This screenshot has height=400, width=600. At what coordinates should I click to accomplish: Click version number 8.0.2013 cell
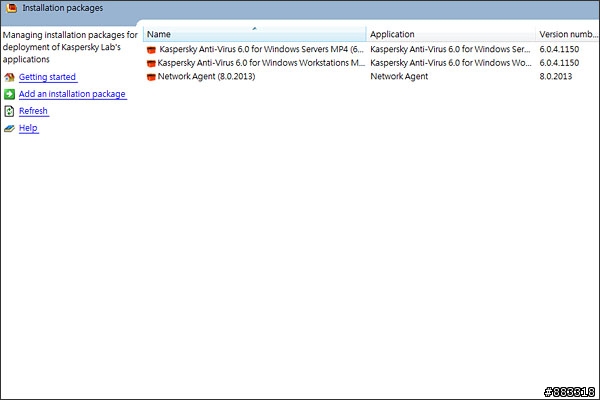(556, 77)
